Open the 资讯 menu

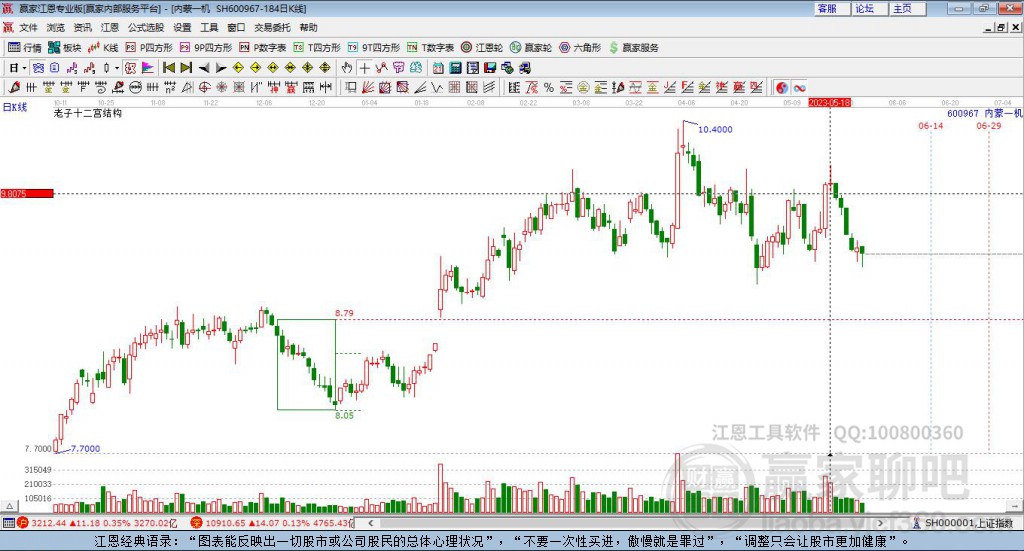82,27
